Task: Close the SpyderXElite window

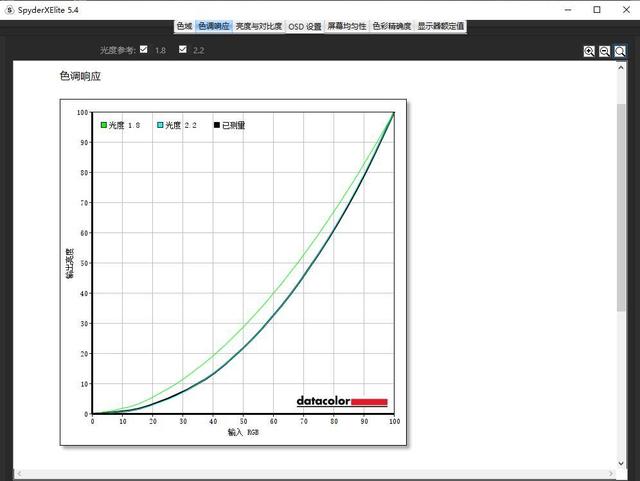Action: (x=626, y=10)
